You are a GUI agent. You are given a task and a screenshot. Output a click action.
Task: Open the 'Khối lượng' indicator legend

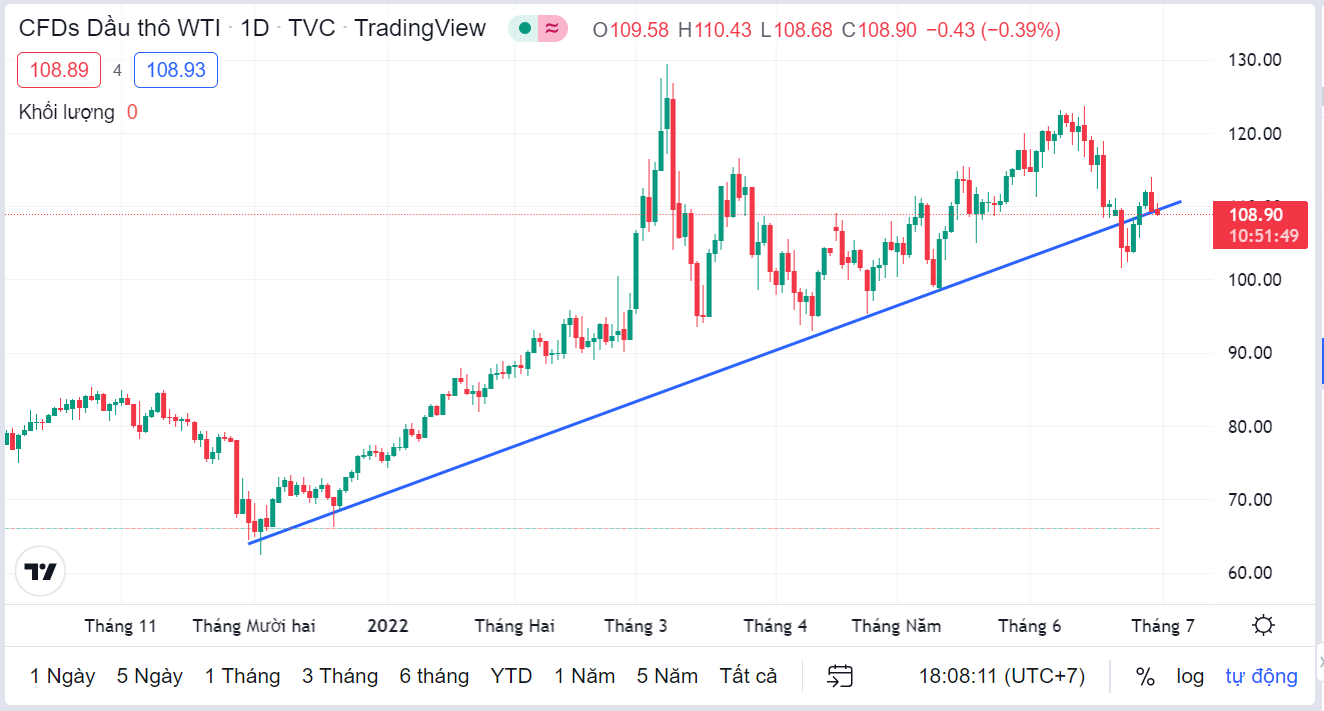point(67,112)
